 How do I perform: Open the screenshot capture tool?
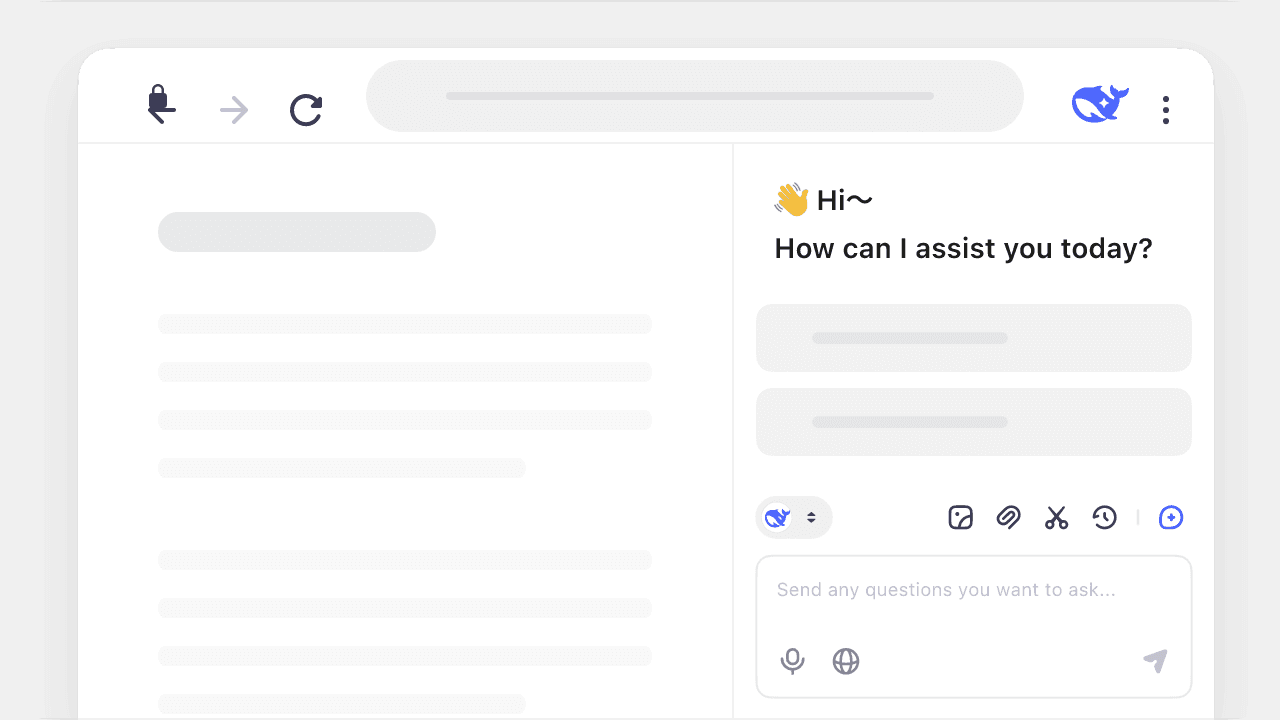click(x=960, y=518)
